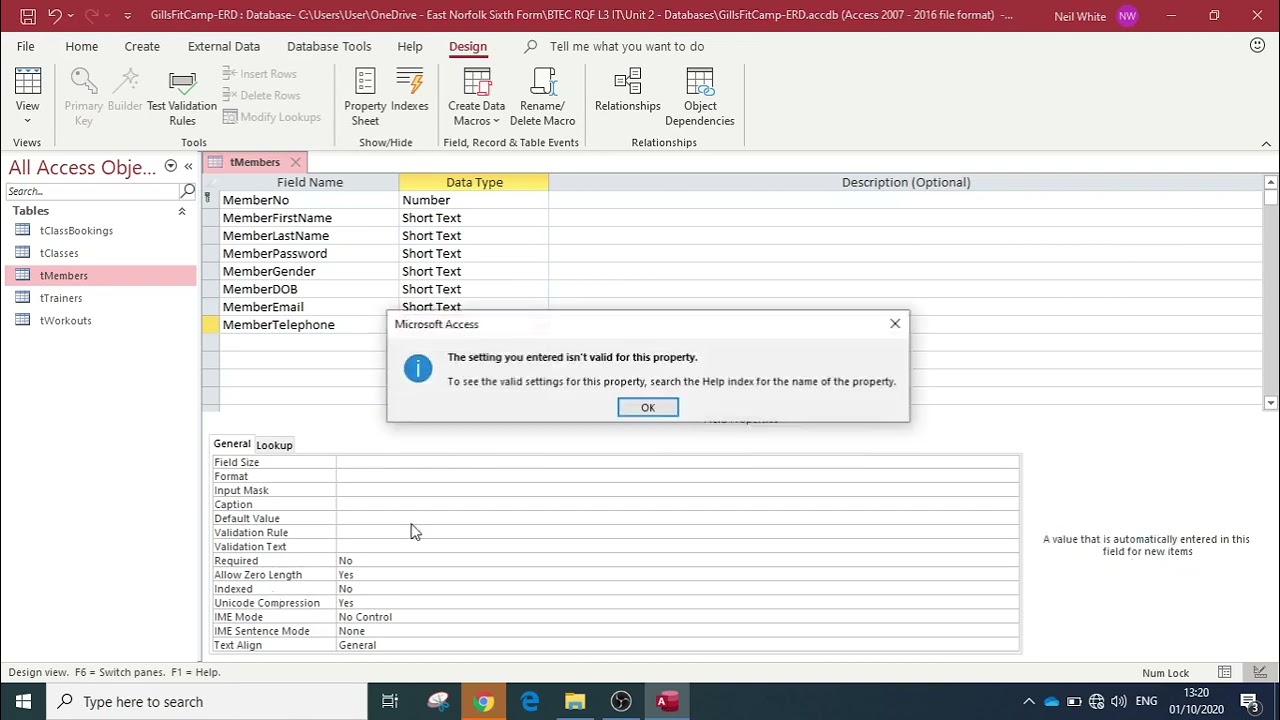This screenshot has height=720, width=1280.
Task: Select the MemberDOB field row
Action: pos(309,290)
